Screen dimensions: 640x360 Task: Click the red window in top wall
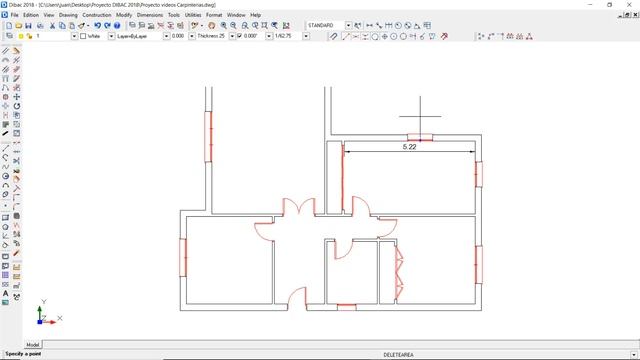click(420, 138)
